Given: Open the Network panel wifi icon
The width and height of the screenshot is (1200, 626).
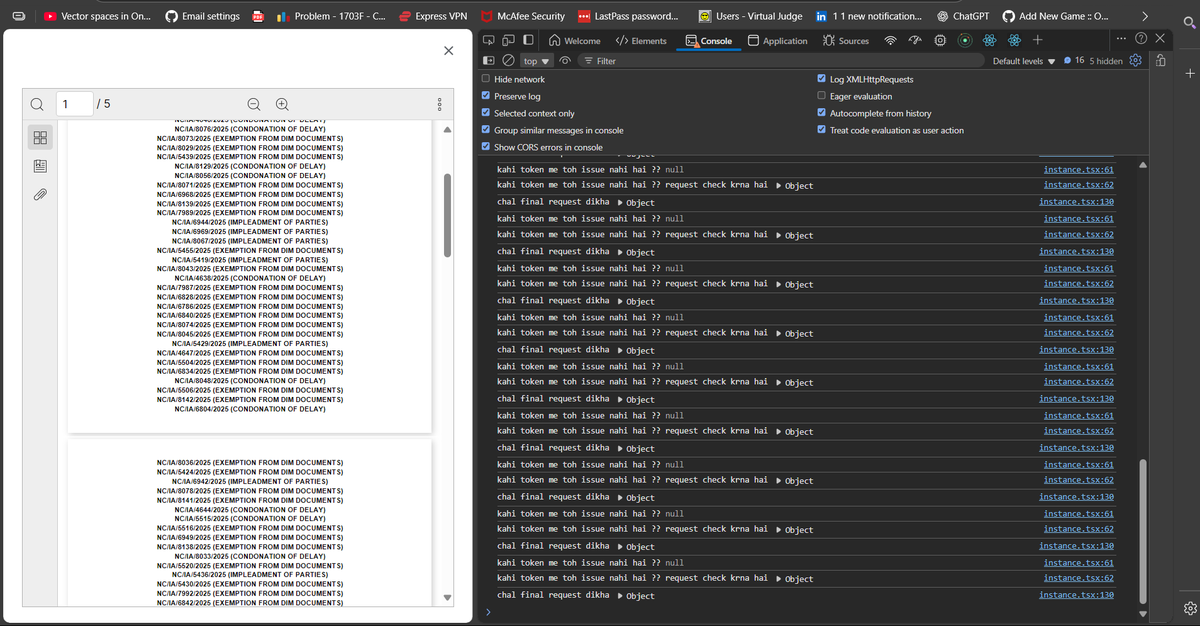Looking at the screenshot, I should pyautogui.click(x=890, y=41).
